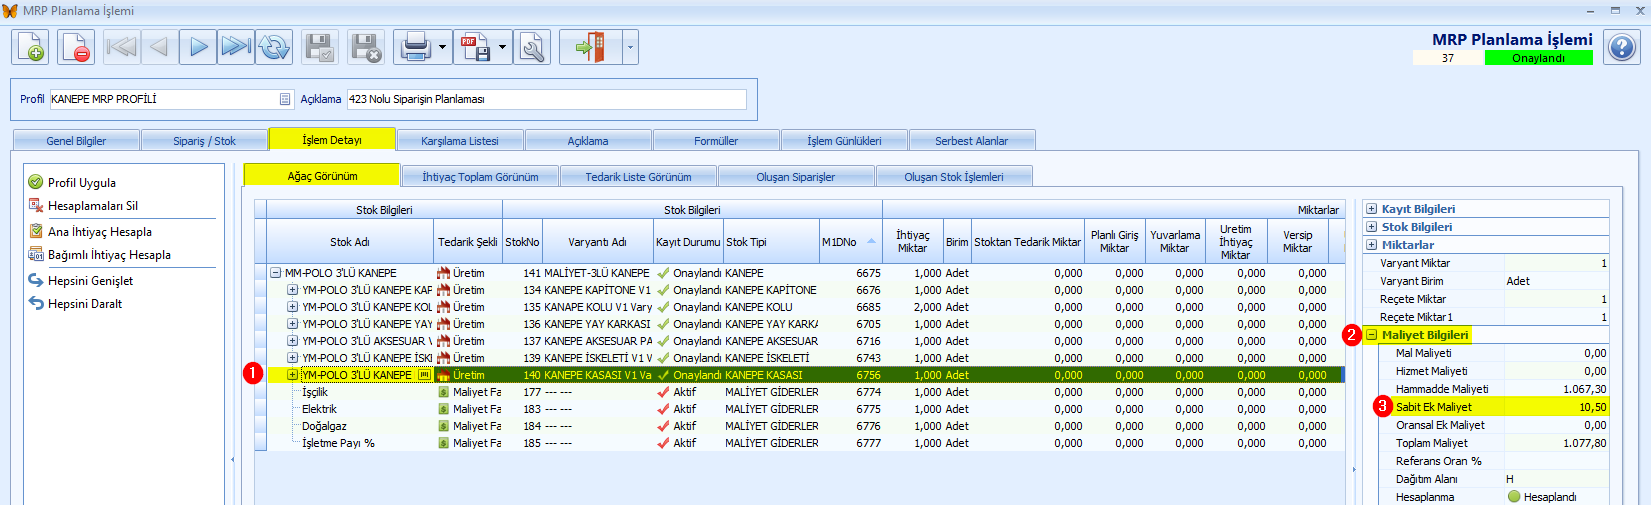Viewport: 1651px width, 505px height.
Task: Select the İhtiyaç Toplam Görünüm sub-tab
Action: [x=480, y=177]
